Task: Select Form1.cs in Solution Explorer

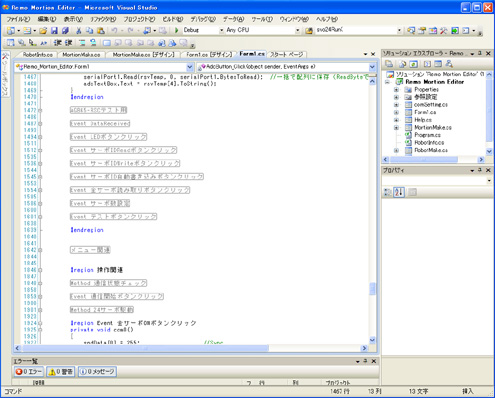Action: coord(425,112)
